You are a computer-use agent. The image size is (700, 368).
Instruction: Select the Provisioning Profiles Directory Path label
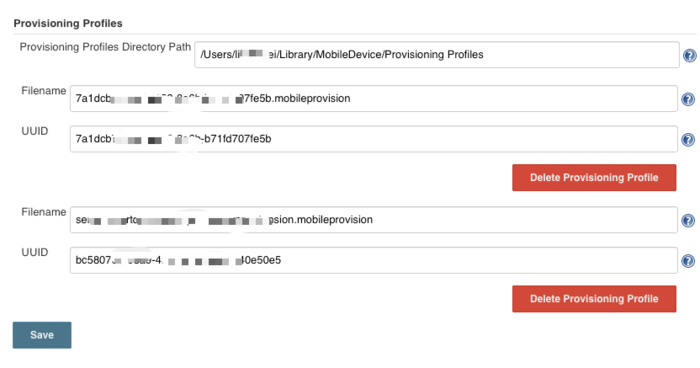tap(105, 47)
